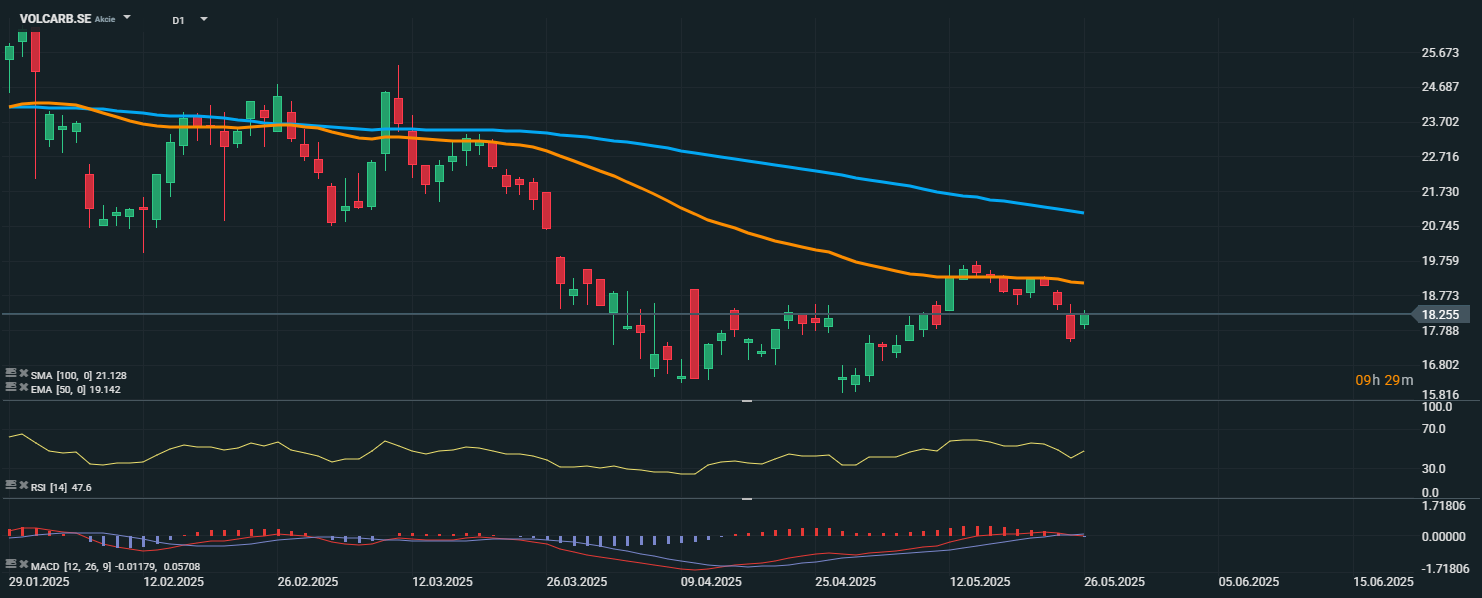Click the 21.730 price axis label
This screenshot has height=598, width=1482.
[x=1439, y=192]
